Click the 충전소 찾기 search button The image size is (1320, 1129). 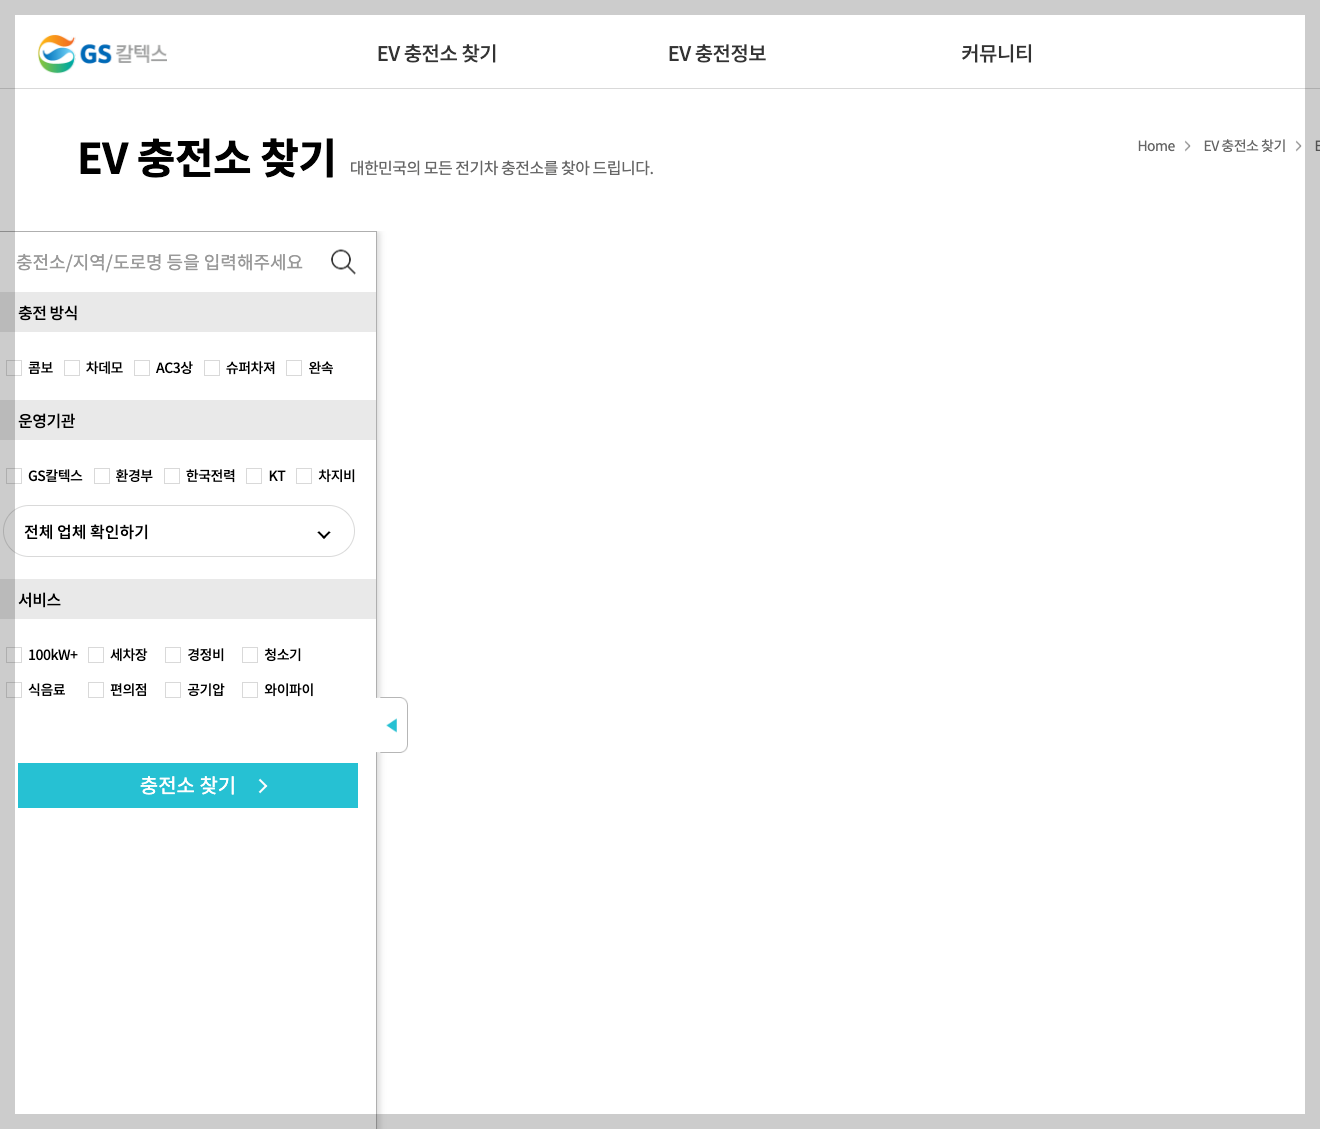click(x=188, y=786)
